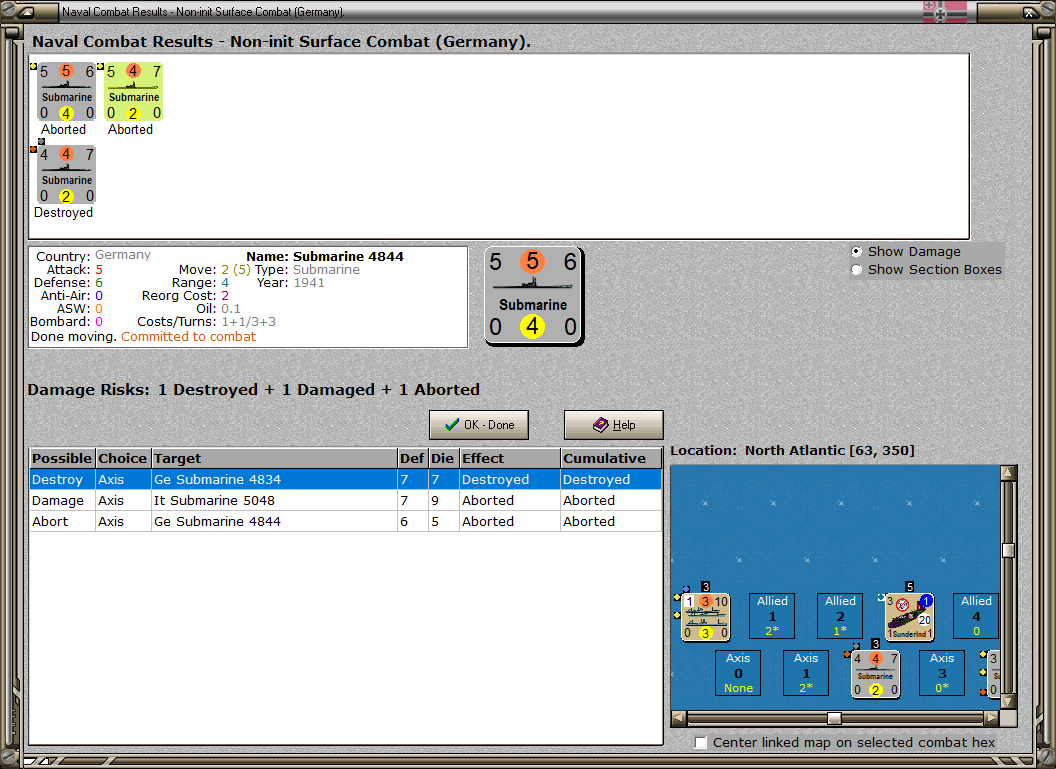Open the Help button
Image resolution: width=1056 pixels, height=769 pixels.
click(614, 425)
